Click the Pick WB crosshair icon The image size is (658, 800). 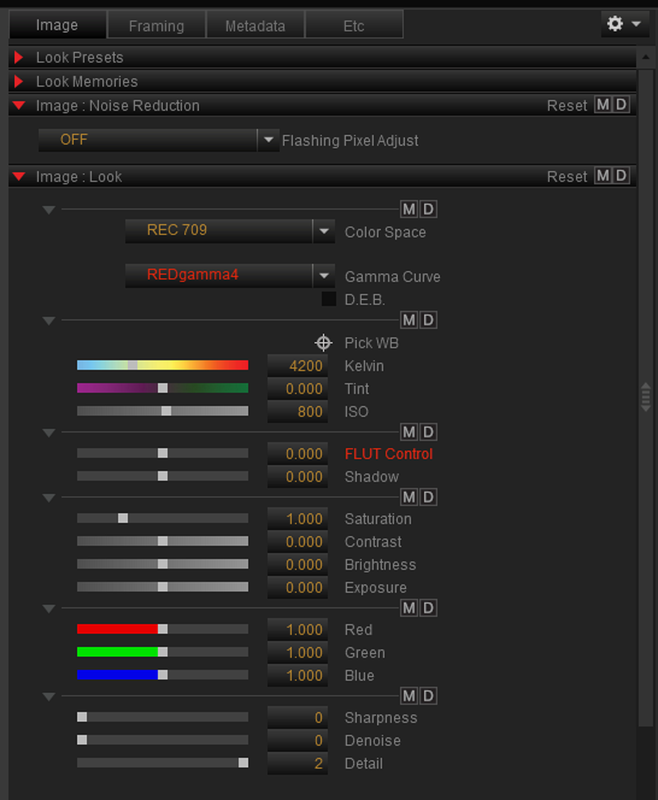[323, 343]
